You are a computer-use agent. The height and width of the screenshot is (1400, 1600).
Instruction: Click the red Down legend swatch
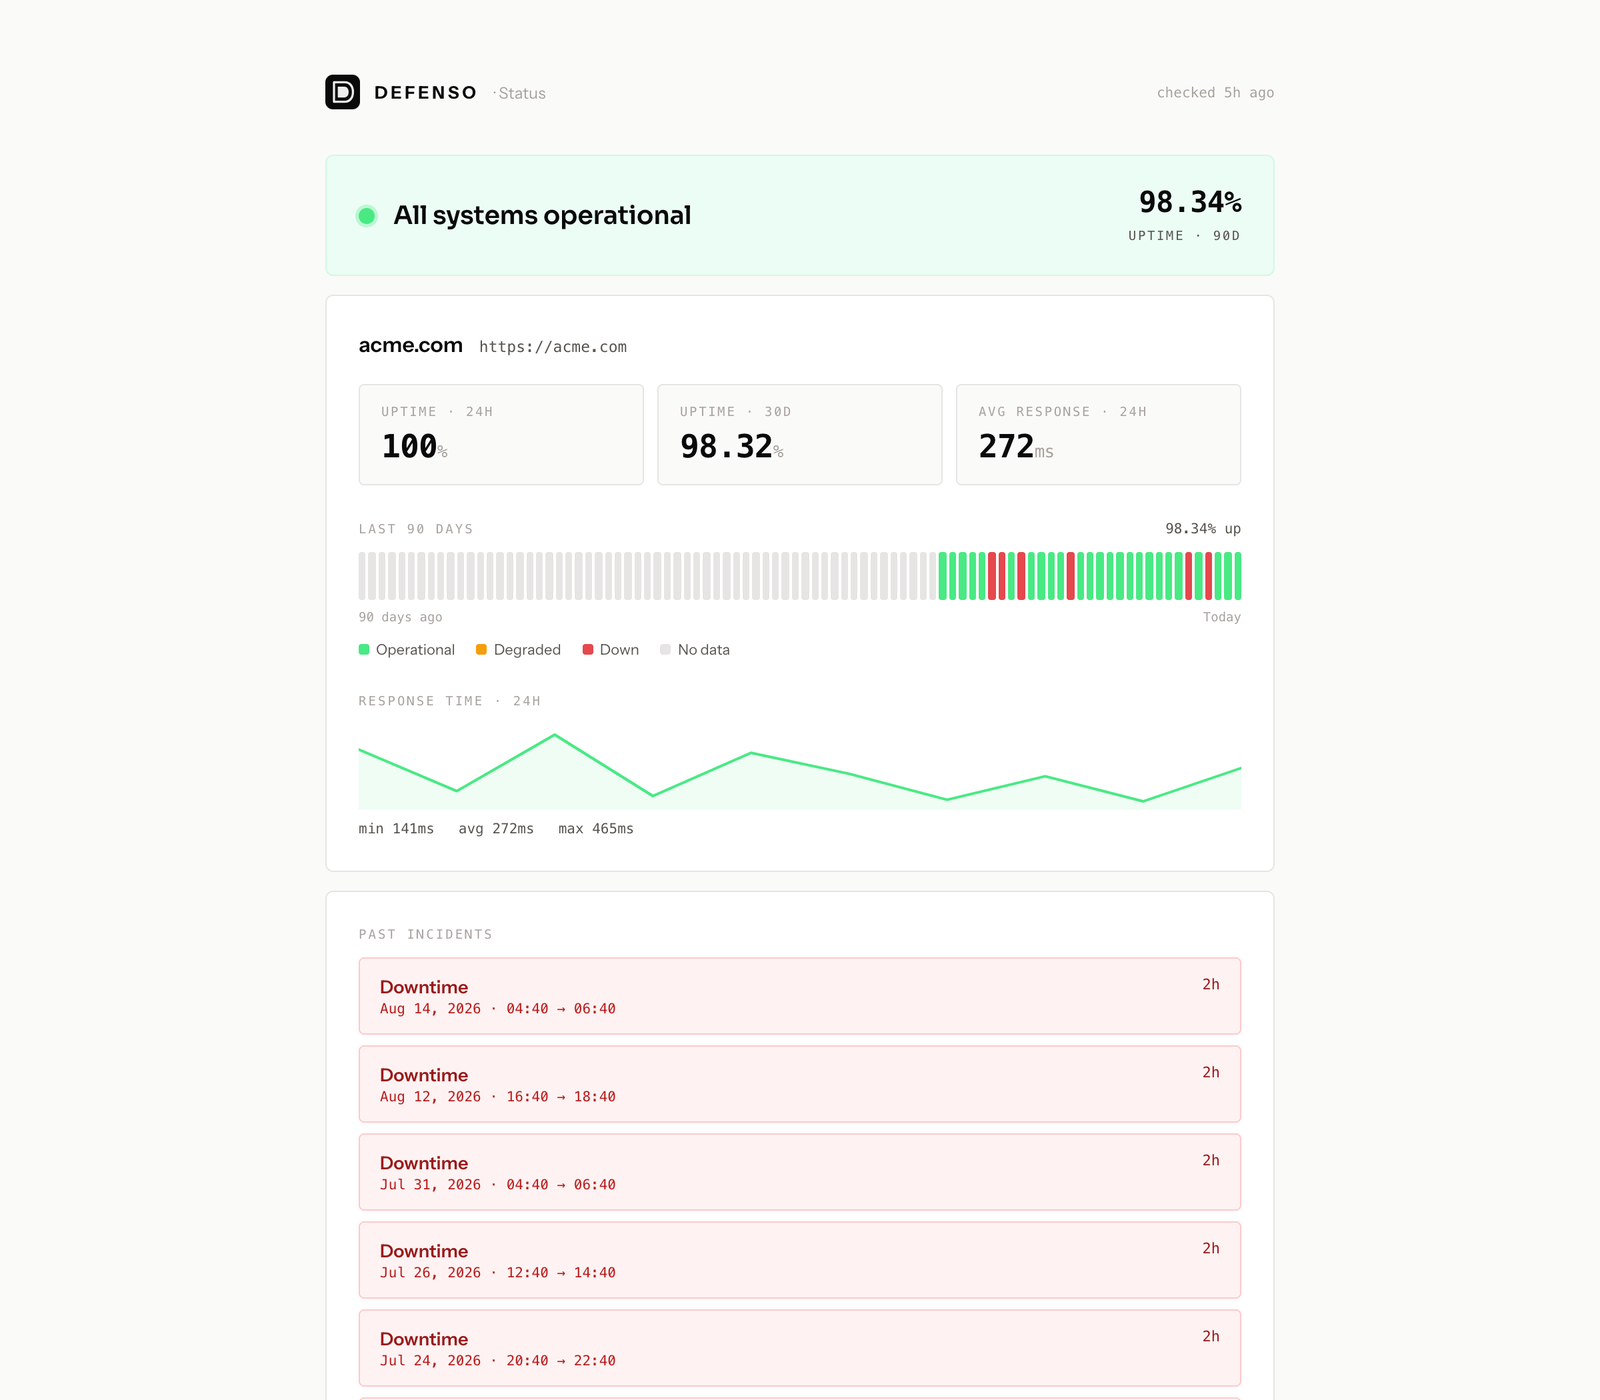click(588, 650)
